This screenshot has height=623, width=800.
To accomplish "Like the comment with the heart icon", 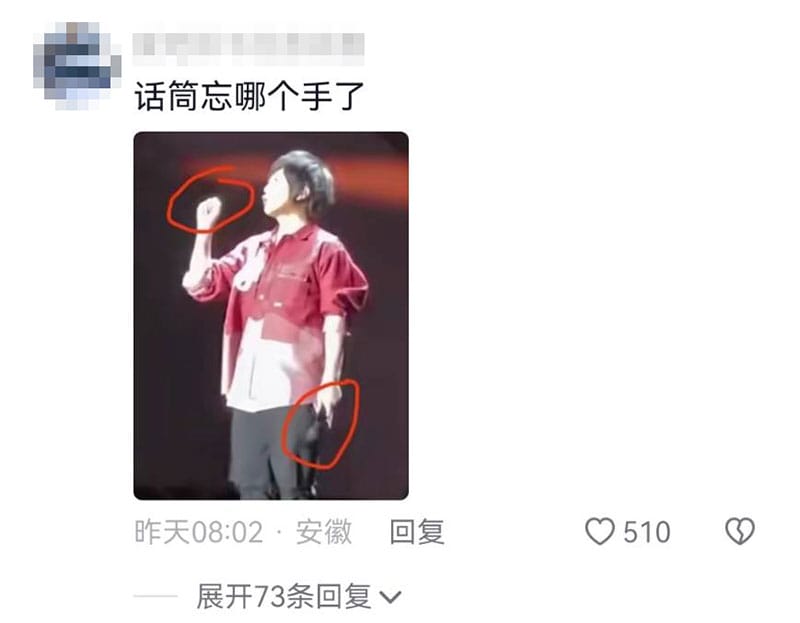I will [599, 531].
